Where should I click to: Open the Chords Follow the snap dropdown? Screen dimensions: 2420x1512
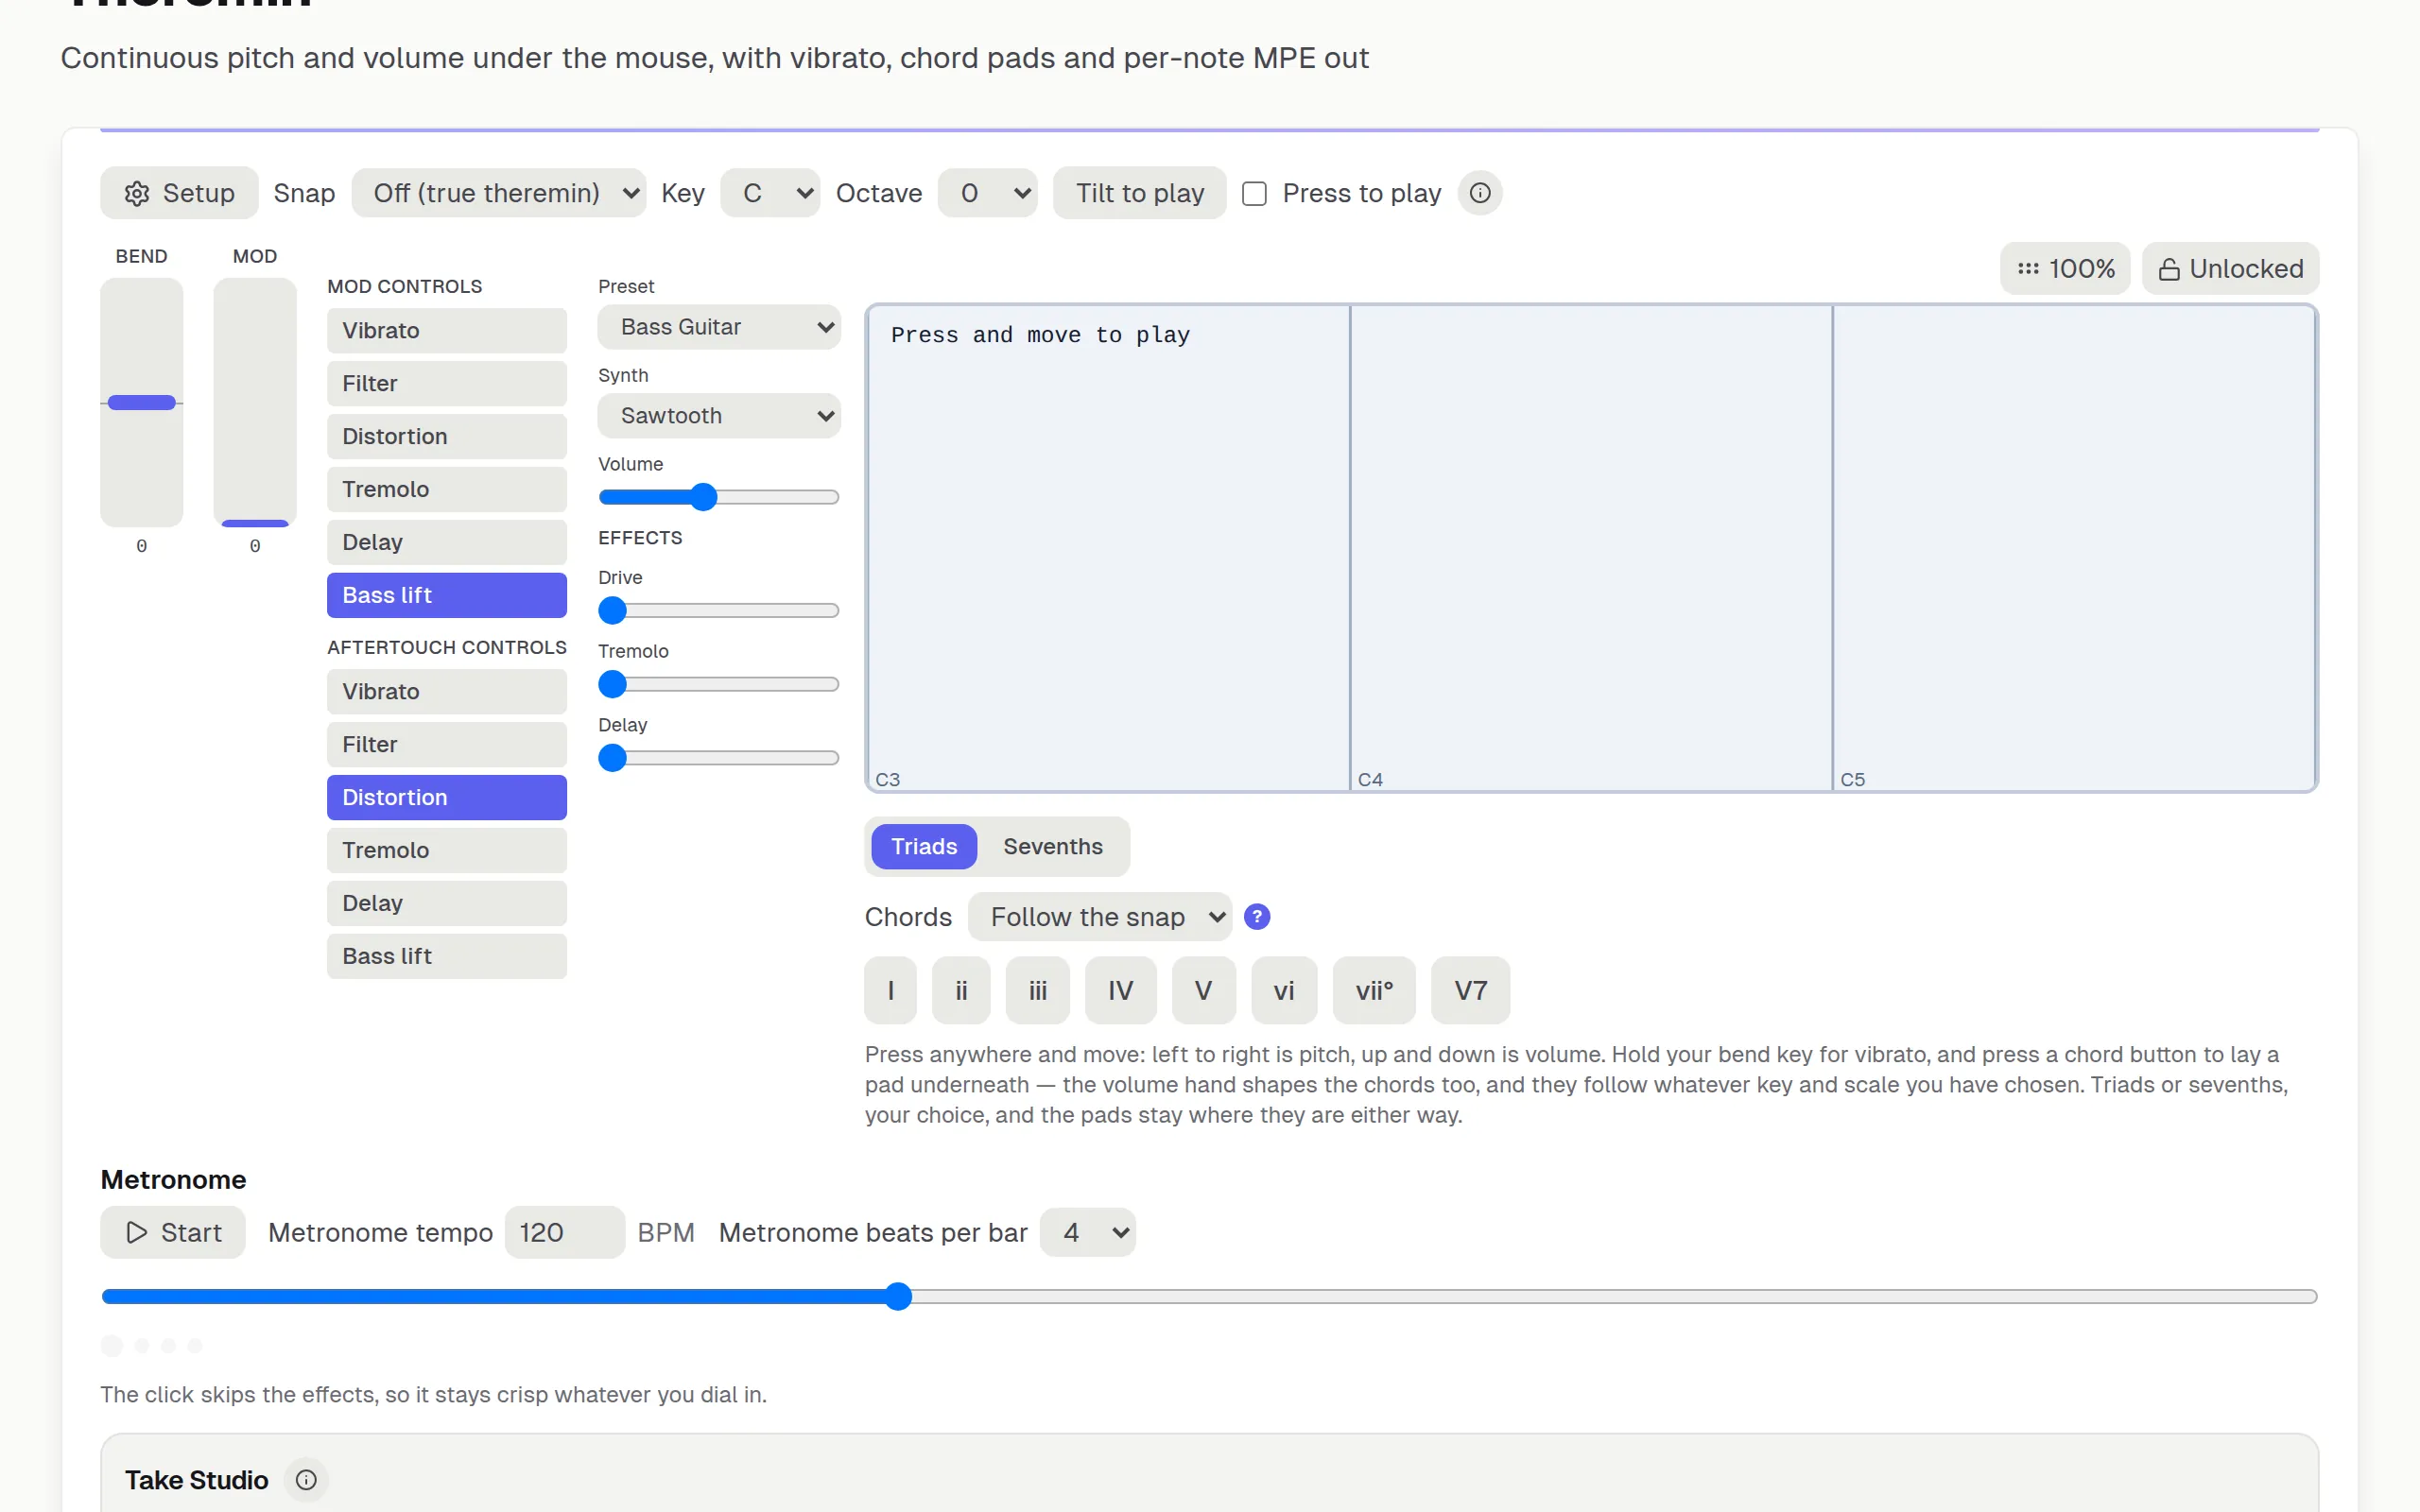[x=1099, y=917]
